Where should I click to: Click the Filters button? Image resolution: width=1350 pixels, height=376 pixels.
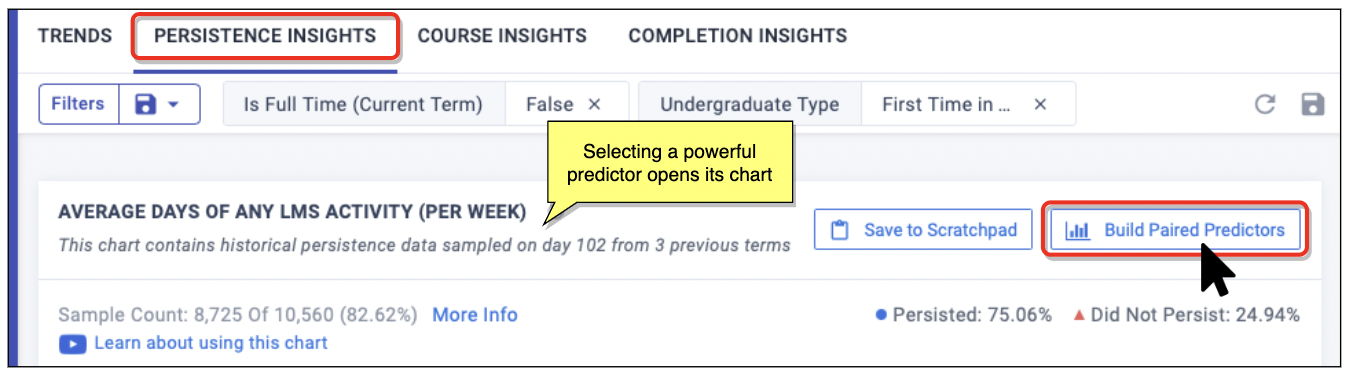[78, 104]
